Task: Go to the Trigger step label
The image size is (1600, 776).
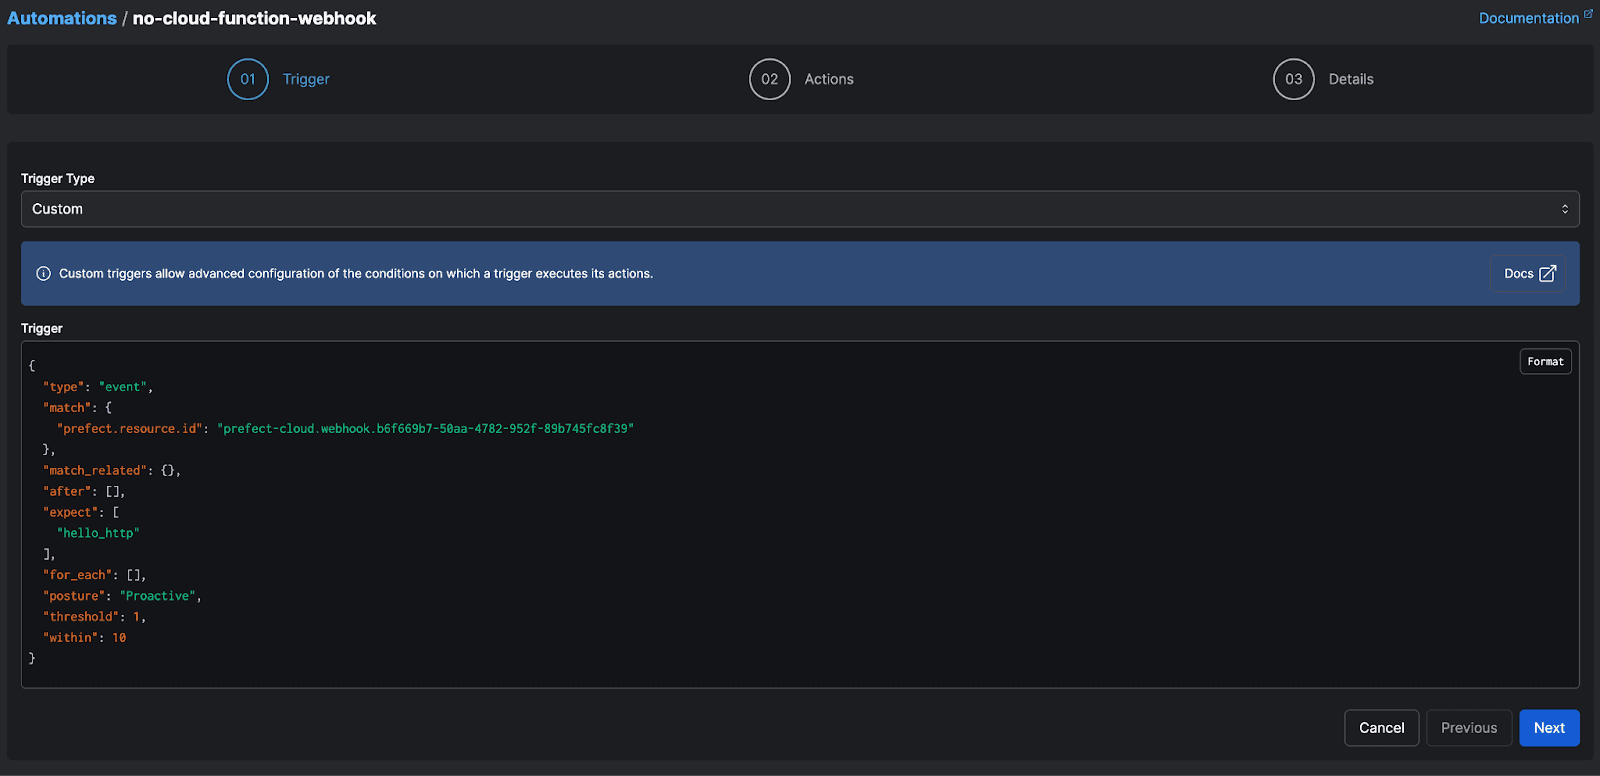Action: (x=306, y=79)
